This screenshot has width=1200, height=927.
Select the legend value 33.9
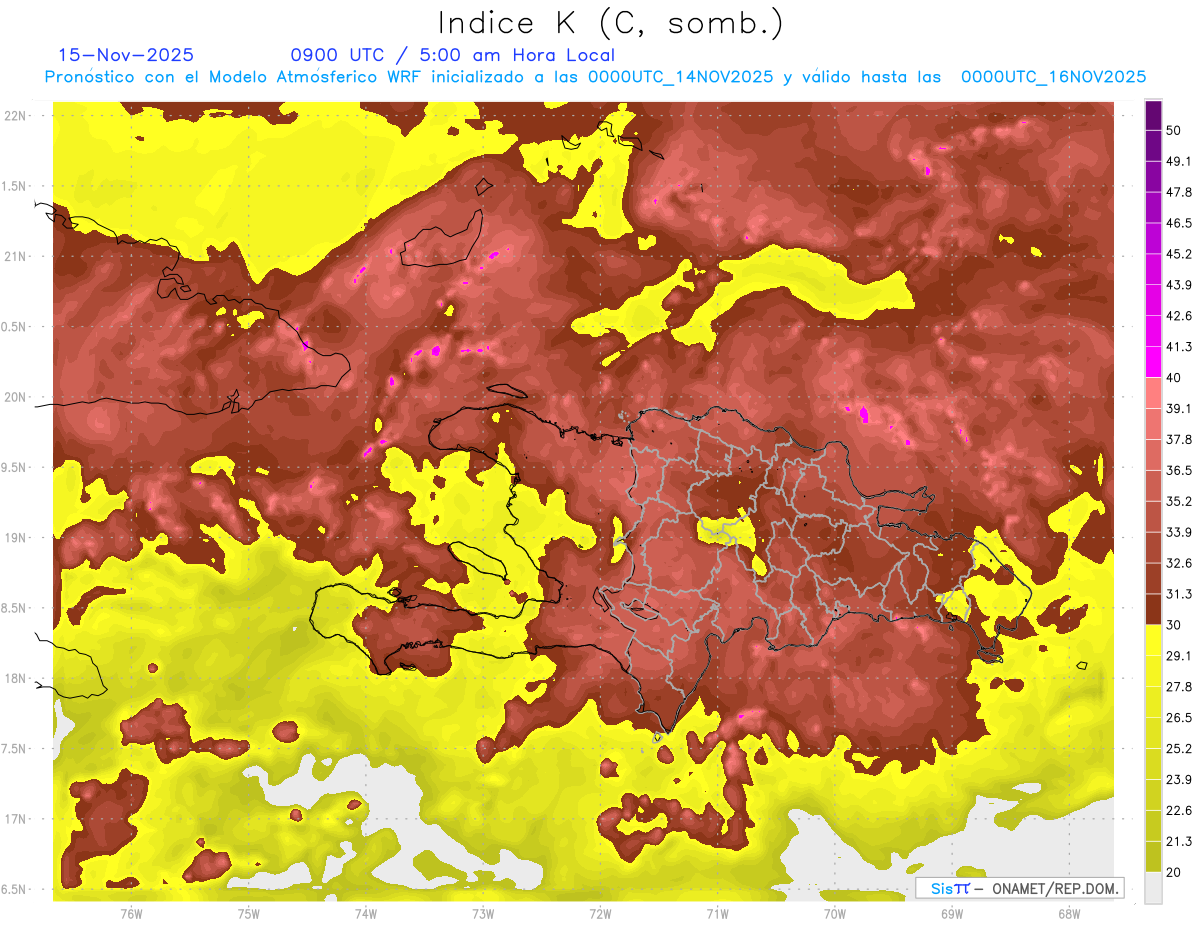(1177, 532)
